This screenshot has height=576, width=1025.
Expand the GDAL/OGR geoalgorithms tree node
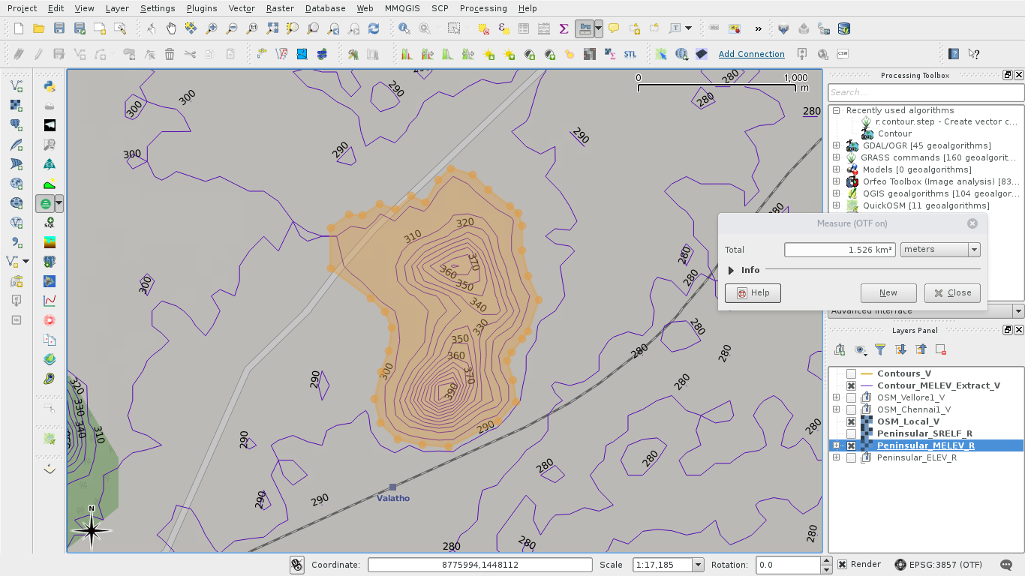click(837, 146)
